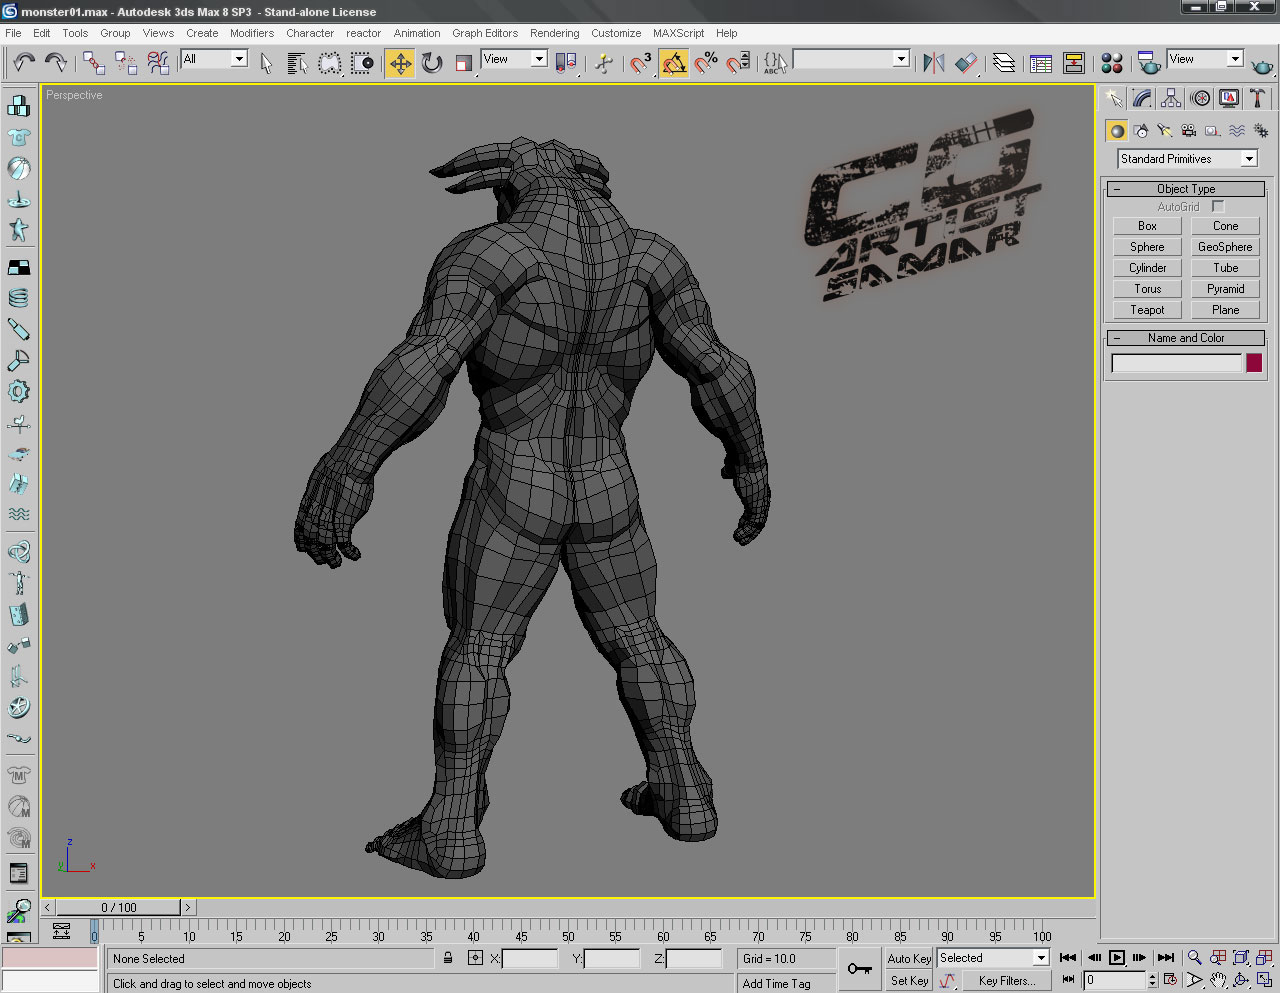Click the Teapot primitive button
Image resolution: width=1280 pixels, height=993 pixels.
click(x=1146, y=309)
